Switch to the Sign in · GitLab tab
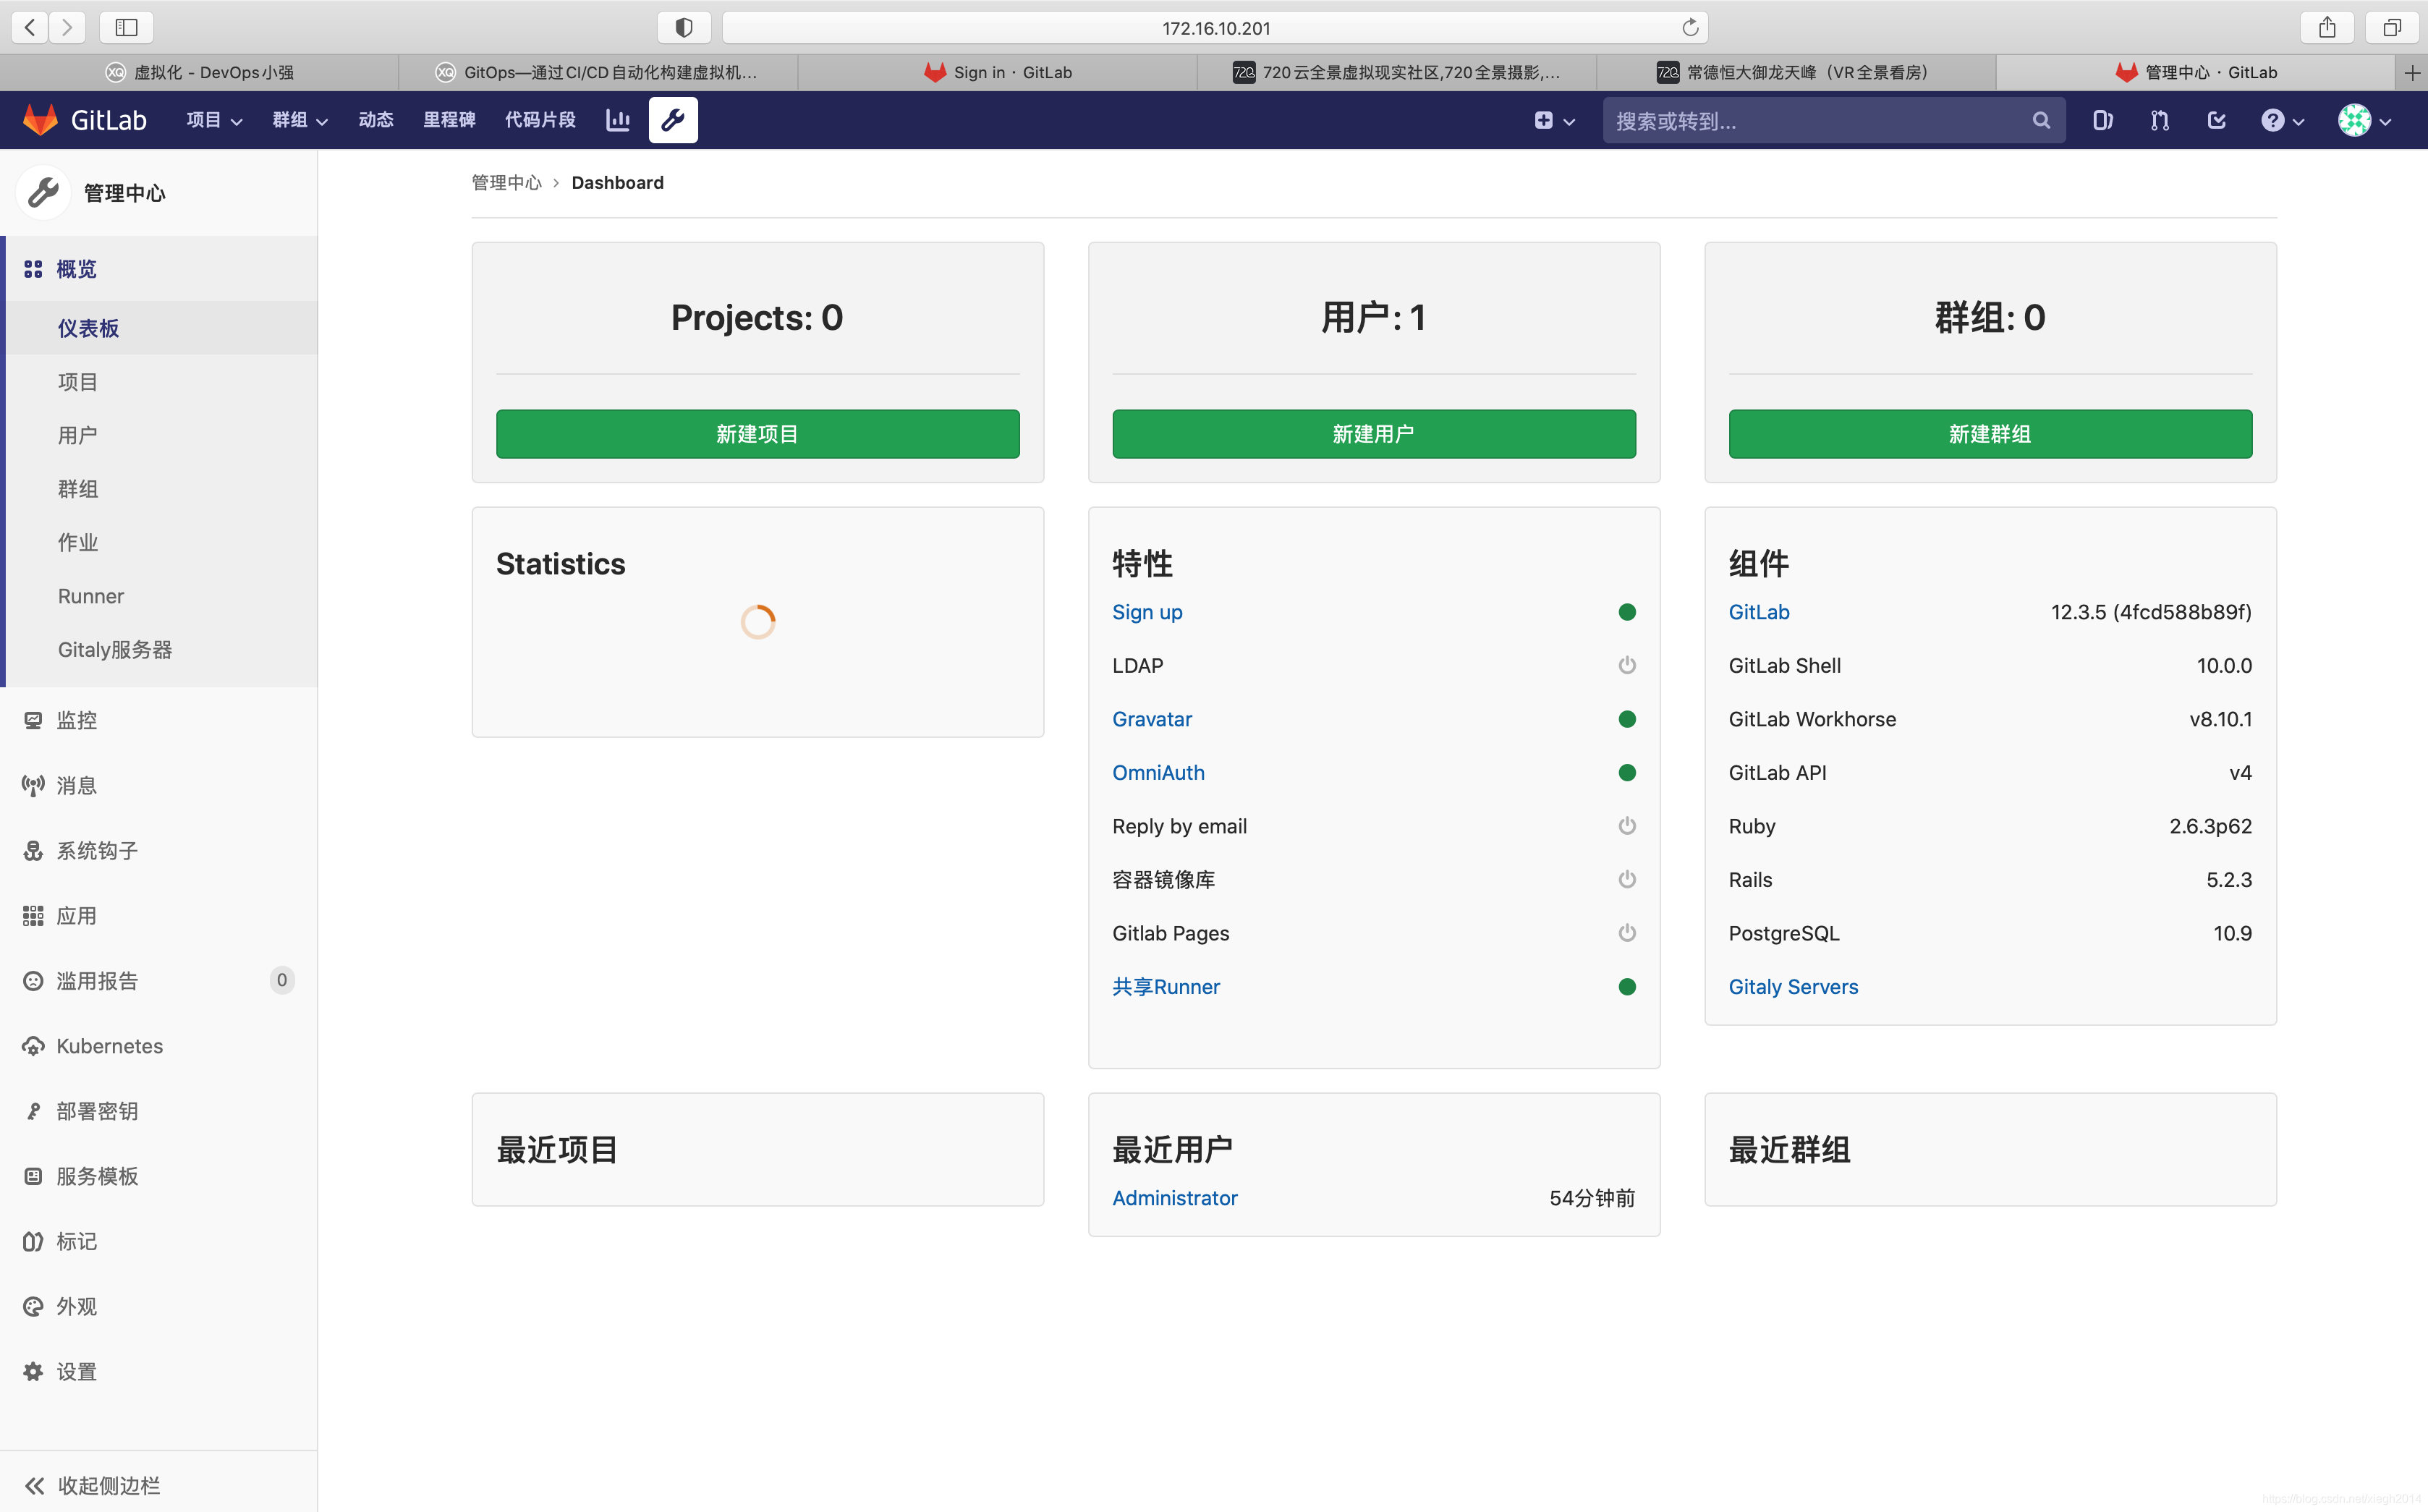2428x1512 pixels. pyautogui.click(x=997, y=72)
